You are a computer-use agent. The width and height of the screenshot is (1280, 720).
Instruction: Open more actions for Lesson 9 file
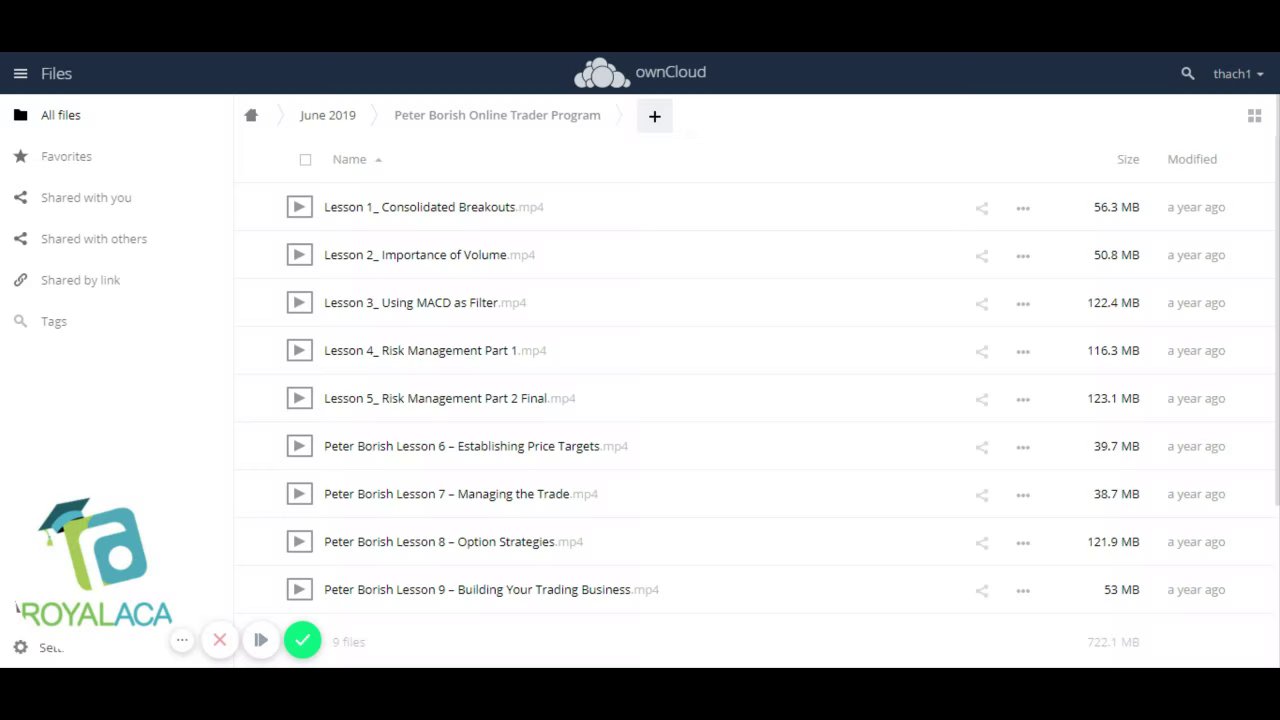click(1023, 590)
